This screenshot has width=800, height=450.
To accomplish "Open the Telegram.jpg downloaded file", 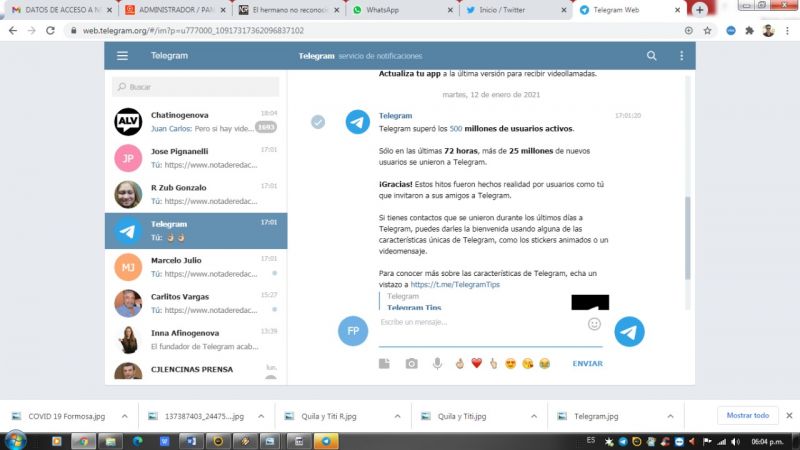I will click(x=596, y=416).
